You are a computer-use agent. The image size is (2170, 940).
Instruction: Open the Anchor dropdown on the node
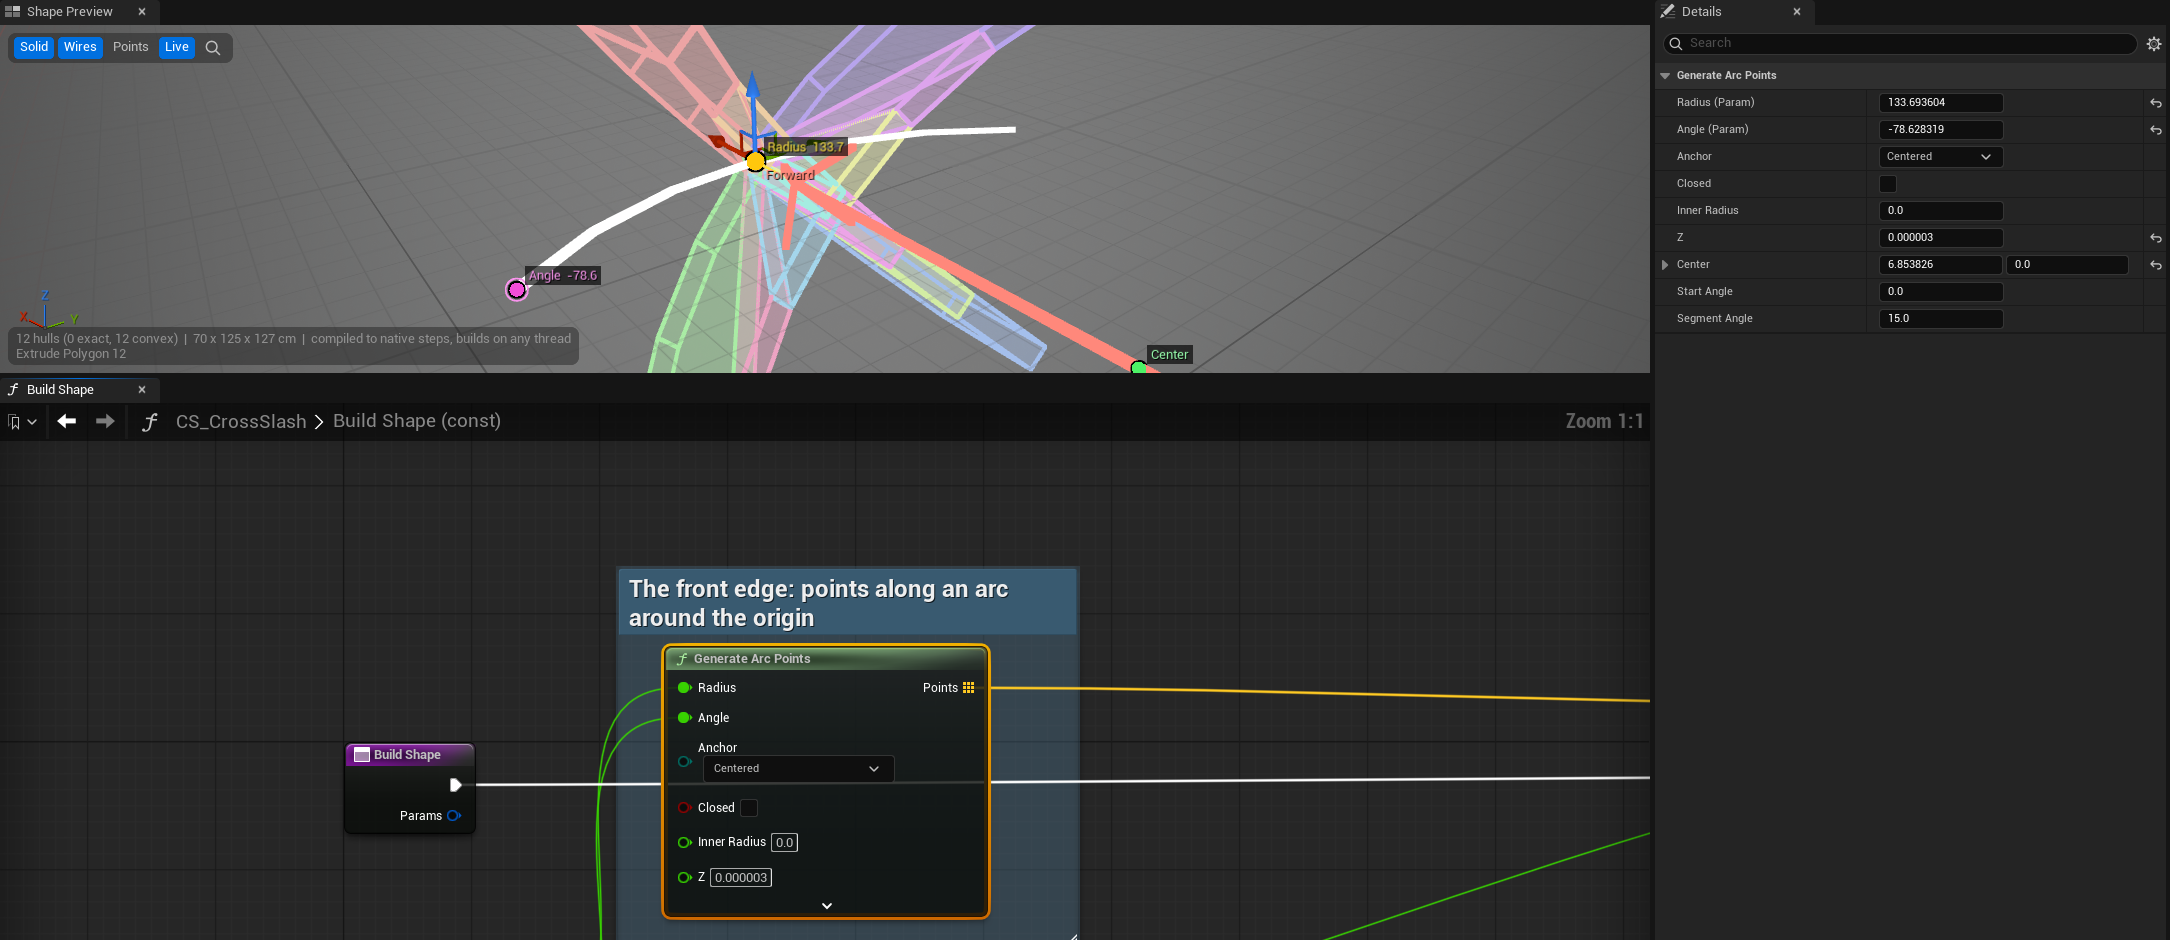pyautogui.click(x=798, y=769)
